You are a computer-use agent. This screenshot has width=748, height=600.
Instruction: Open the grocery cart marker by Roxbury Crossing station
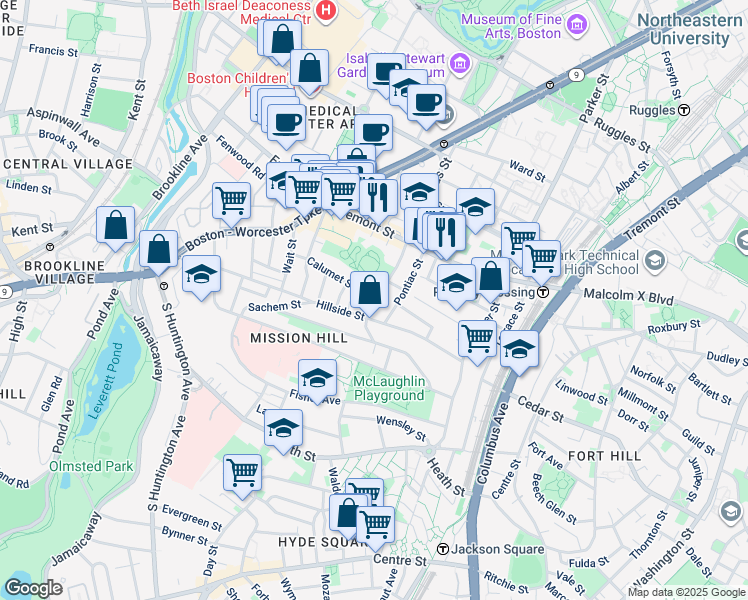coord(541,261)
